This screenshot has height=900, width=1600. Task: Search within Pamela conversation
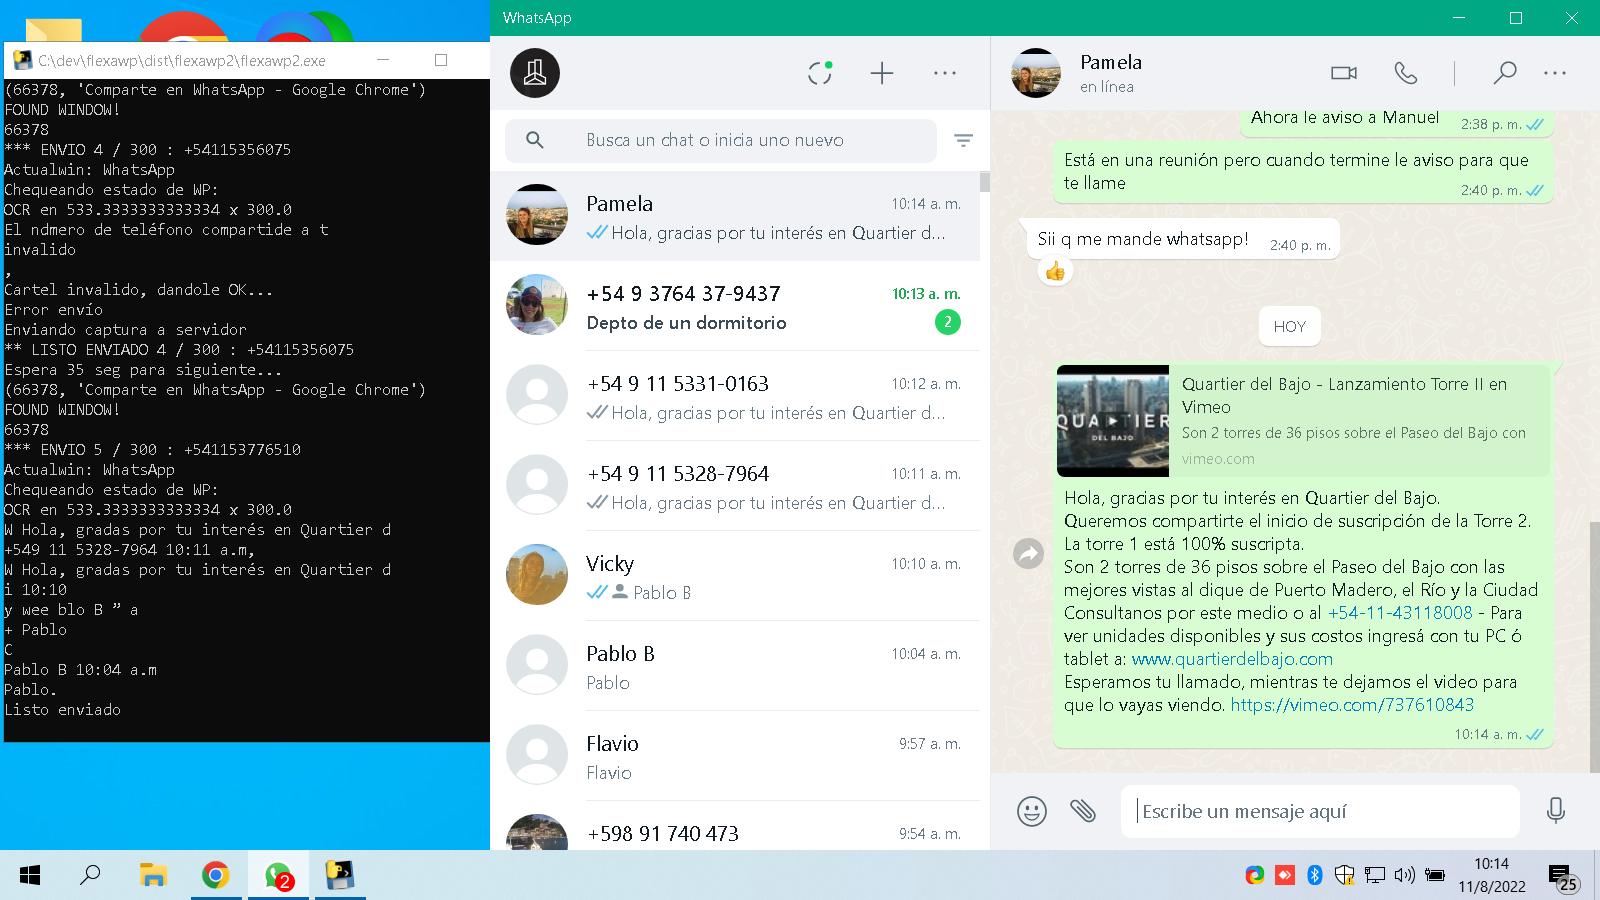(x=1504, y=73)
